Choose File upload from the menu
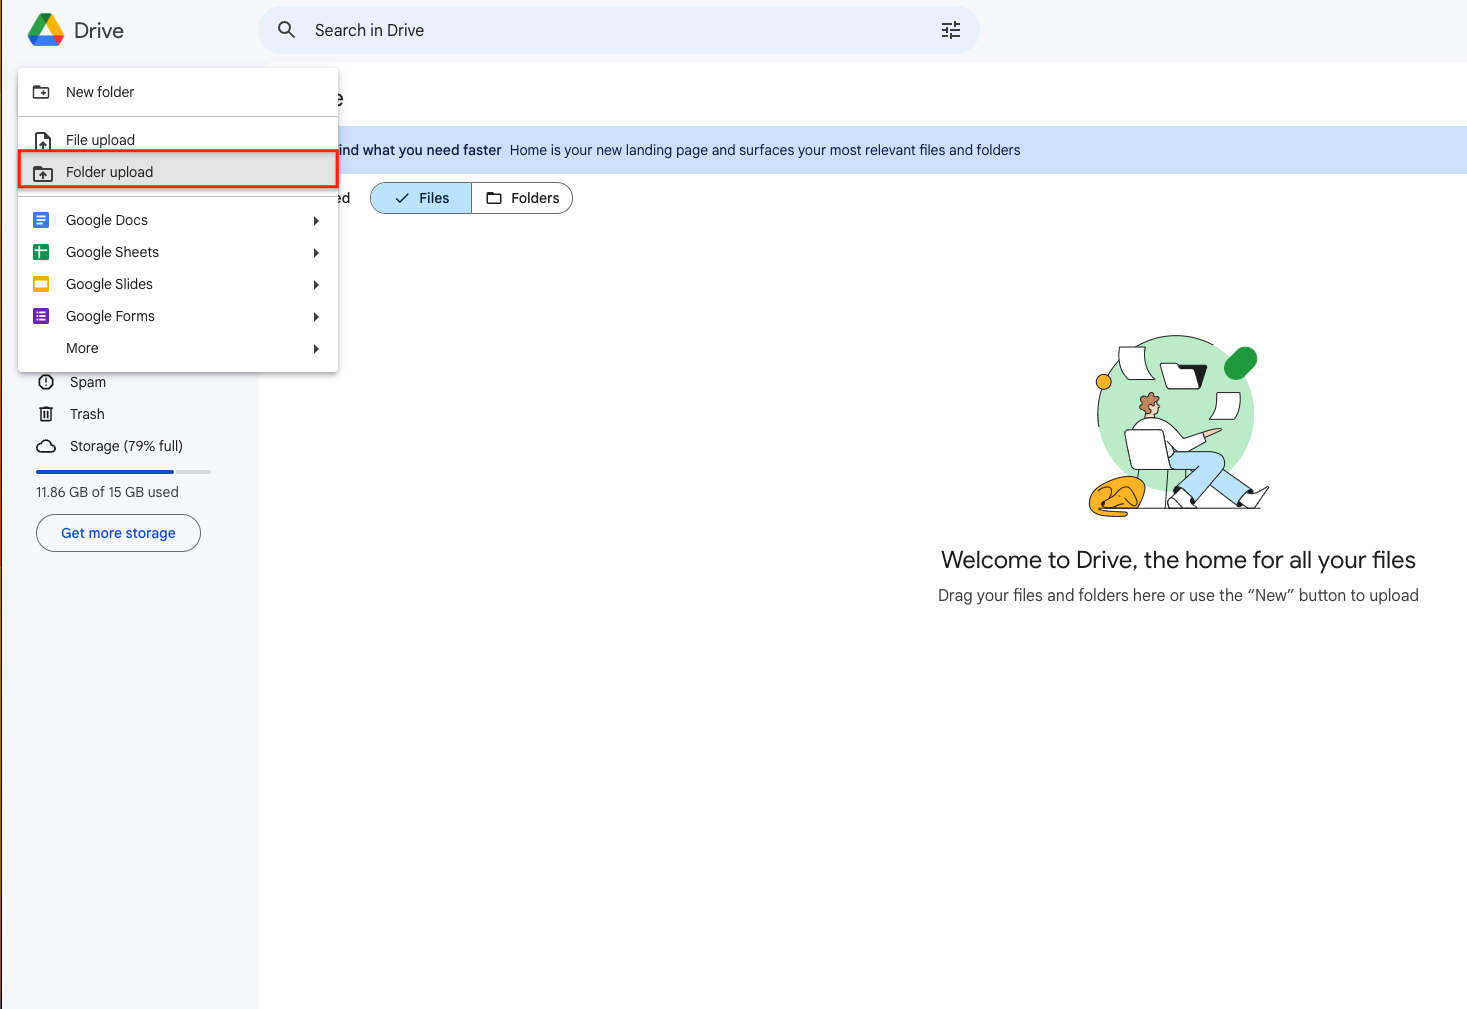The width and height of the screenshot is (1467, 1009). pyautogui.click(x=178, y=140)
